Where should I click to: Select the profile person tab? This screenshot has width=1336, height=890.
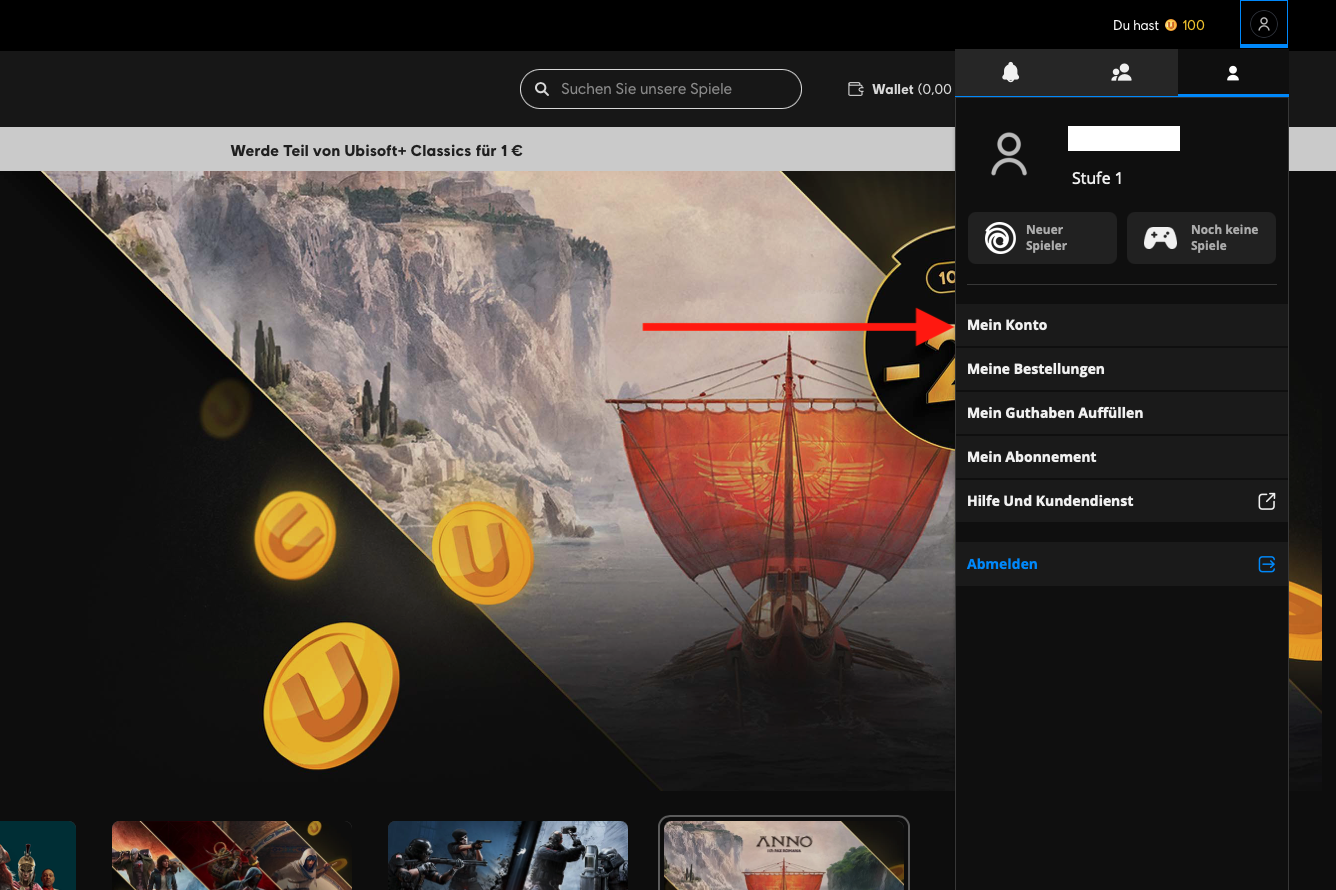[1233, 73]
